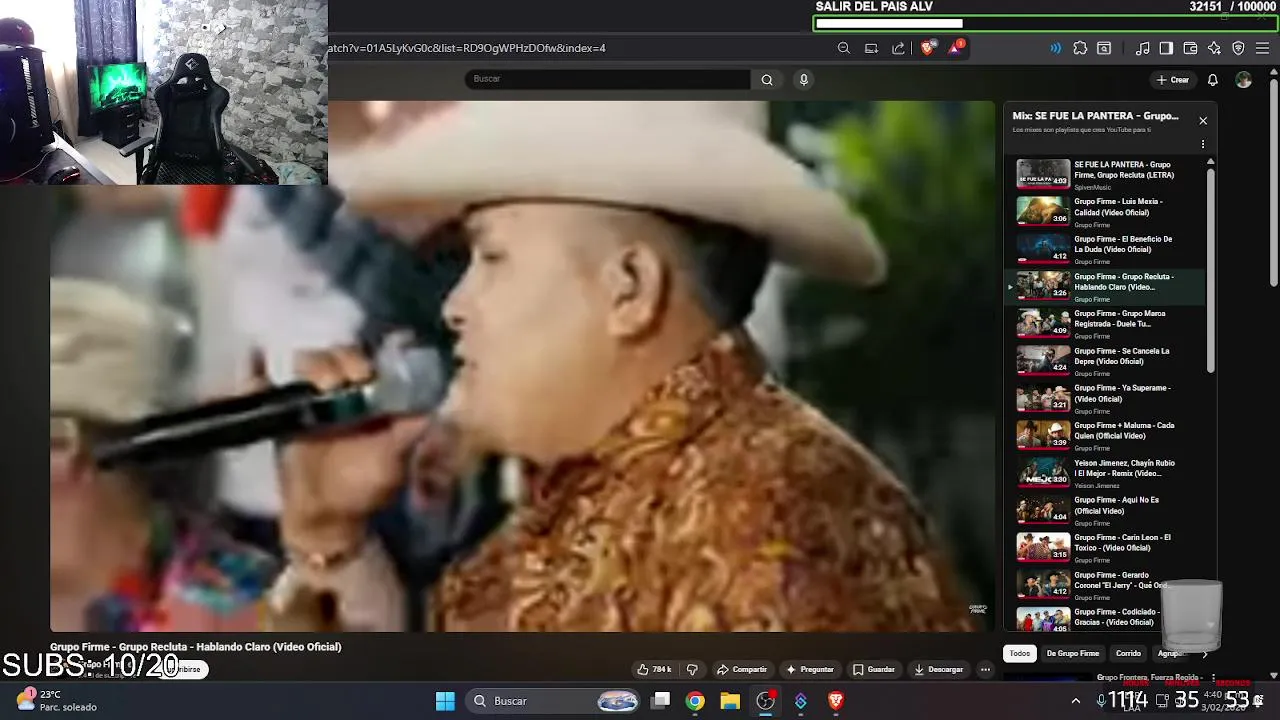Open the media control music note icon
The image size is (1280, 720).
(1143, 48)
